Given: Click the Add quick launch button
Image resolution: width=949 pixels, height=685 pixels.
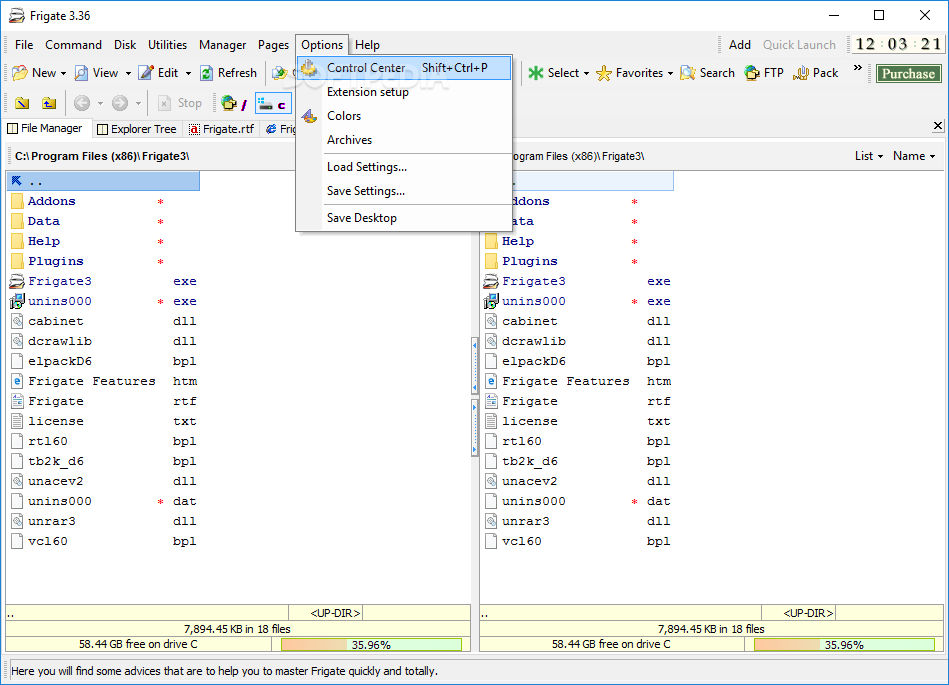Looking at the screenshot, I should (740, 45).
